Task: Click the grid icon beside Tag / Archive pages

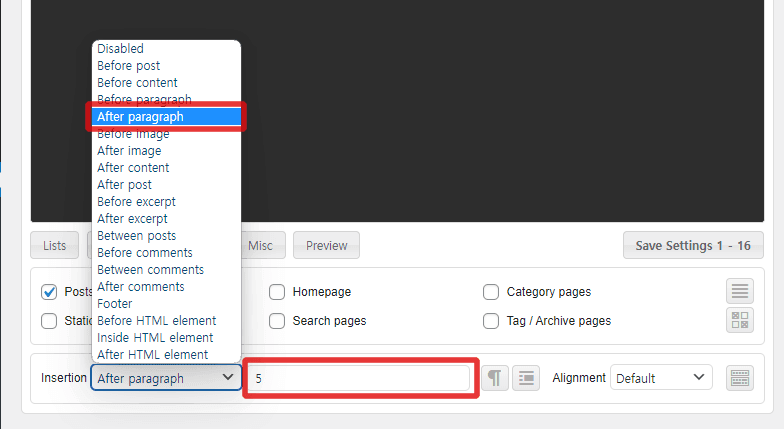Action: point(740,321)
